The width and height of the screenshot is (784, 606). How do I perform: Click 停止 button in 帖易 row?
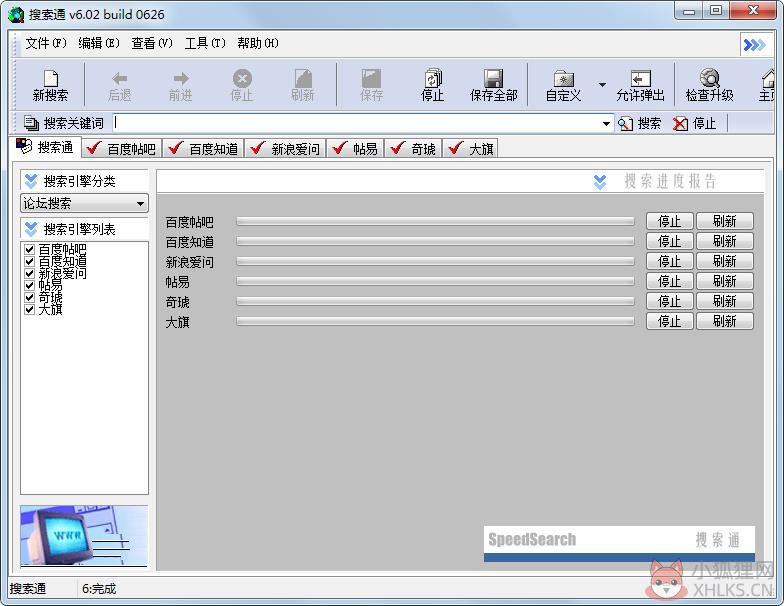tap(670, 281)
